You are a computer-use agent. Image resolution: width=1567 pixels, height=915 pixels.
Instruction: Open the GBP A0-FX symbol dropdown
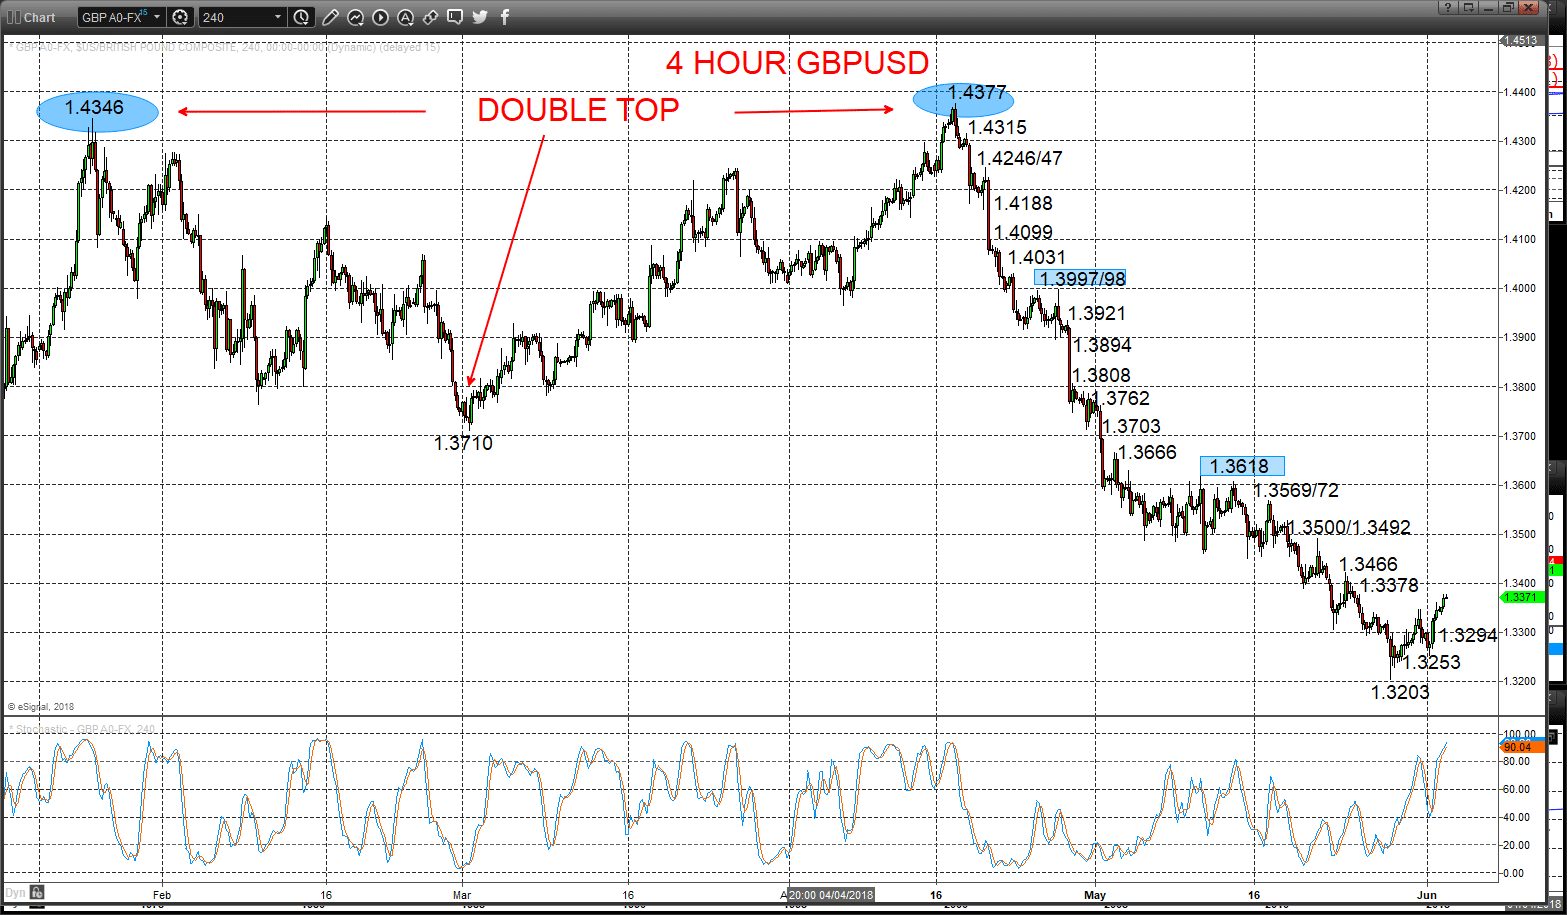tap(157, 17)
